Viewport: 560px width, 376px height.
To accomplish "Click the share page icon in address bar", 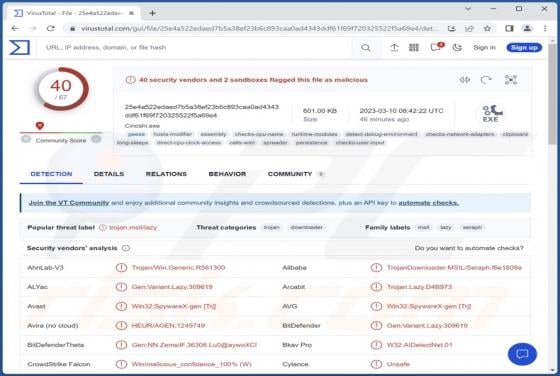I will click(x=469, y=29).
